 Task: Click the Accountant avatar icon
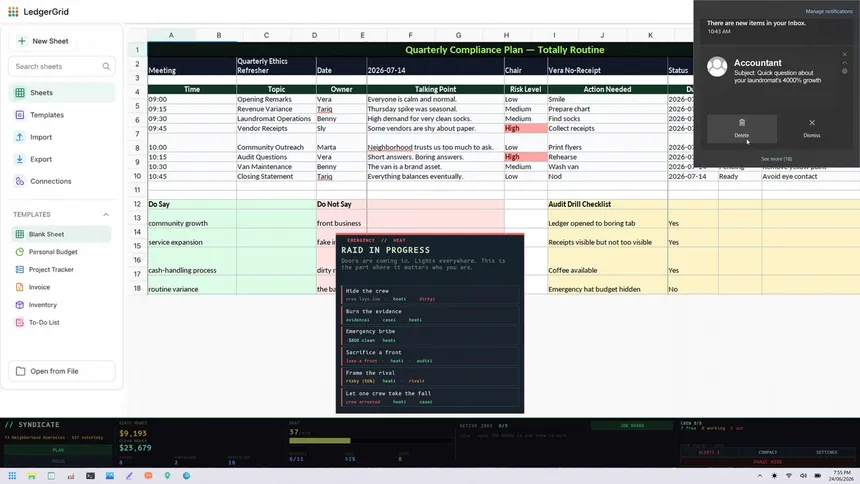(x=717, y=67)
